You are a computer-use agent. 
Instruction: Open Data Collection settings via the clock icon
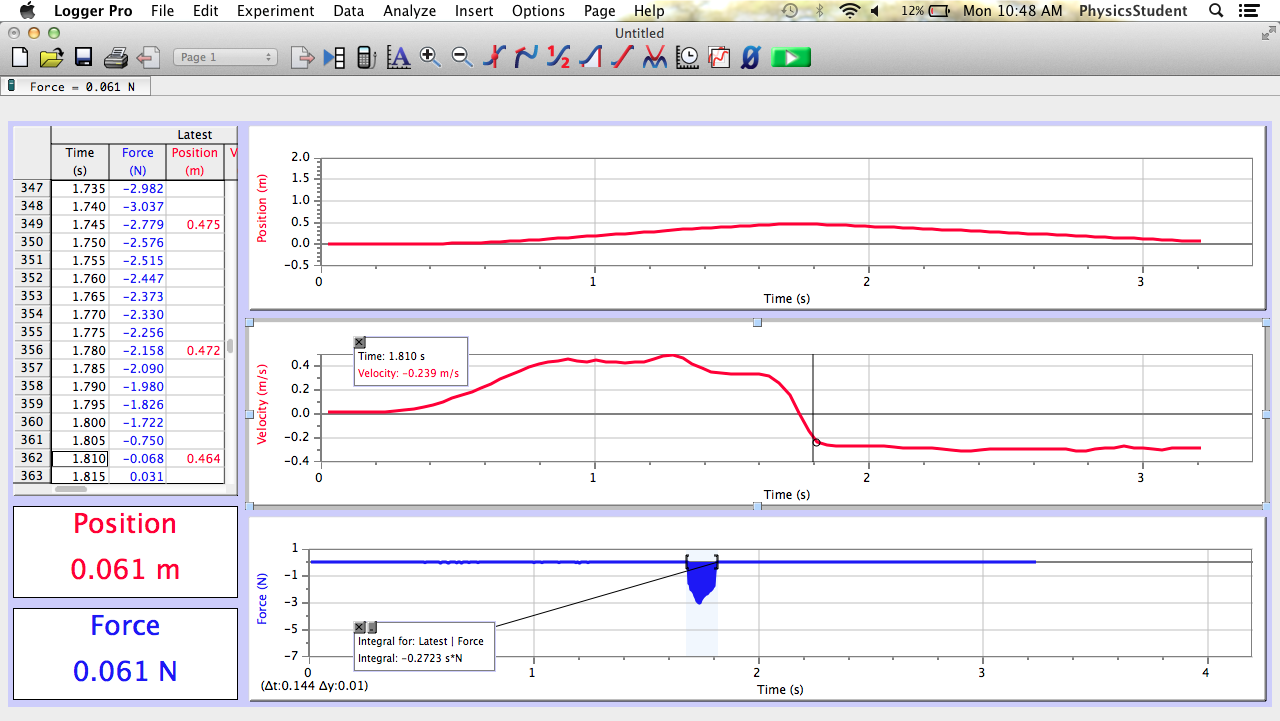pos(686,57)
